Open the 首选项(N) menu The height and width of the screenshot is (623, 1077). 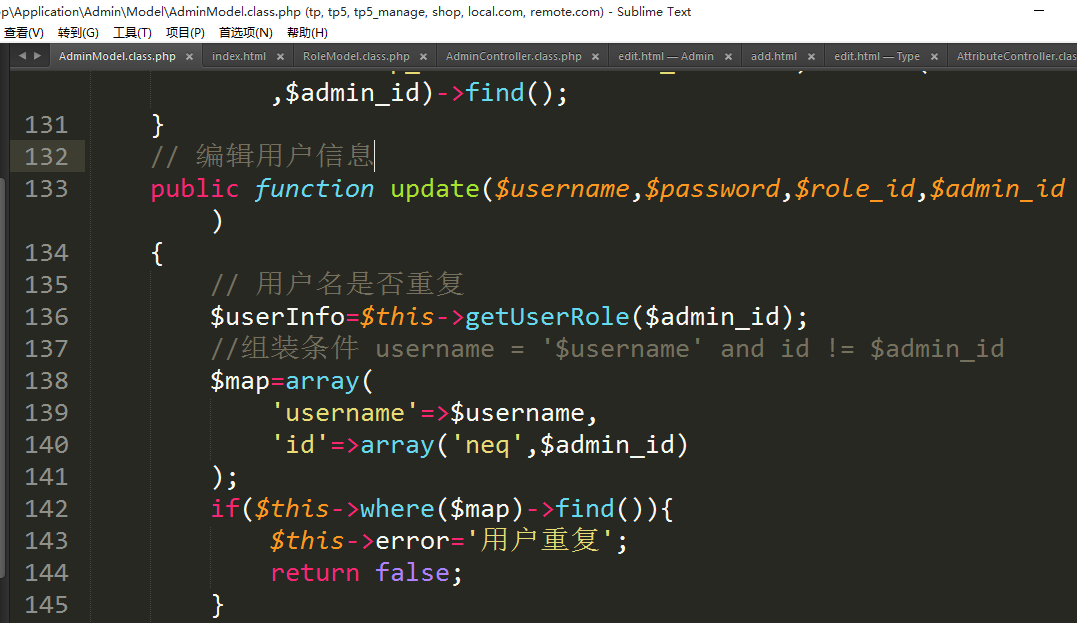click(x=246, y=33)
